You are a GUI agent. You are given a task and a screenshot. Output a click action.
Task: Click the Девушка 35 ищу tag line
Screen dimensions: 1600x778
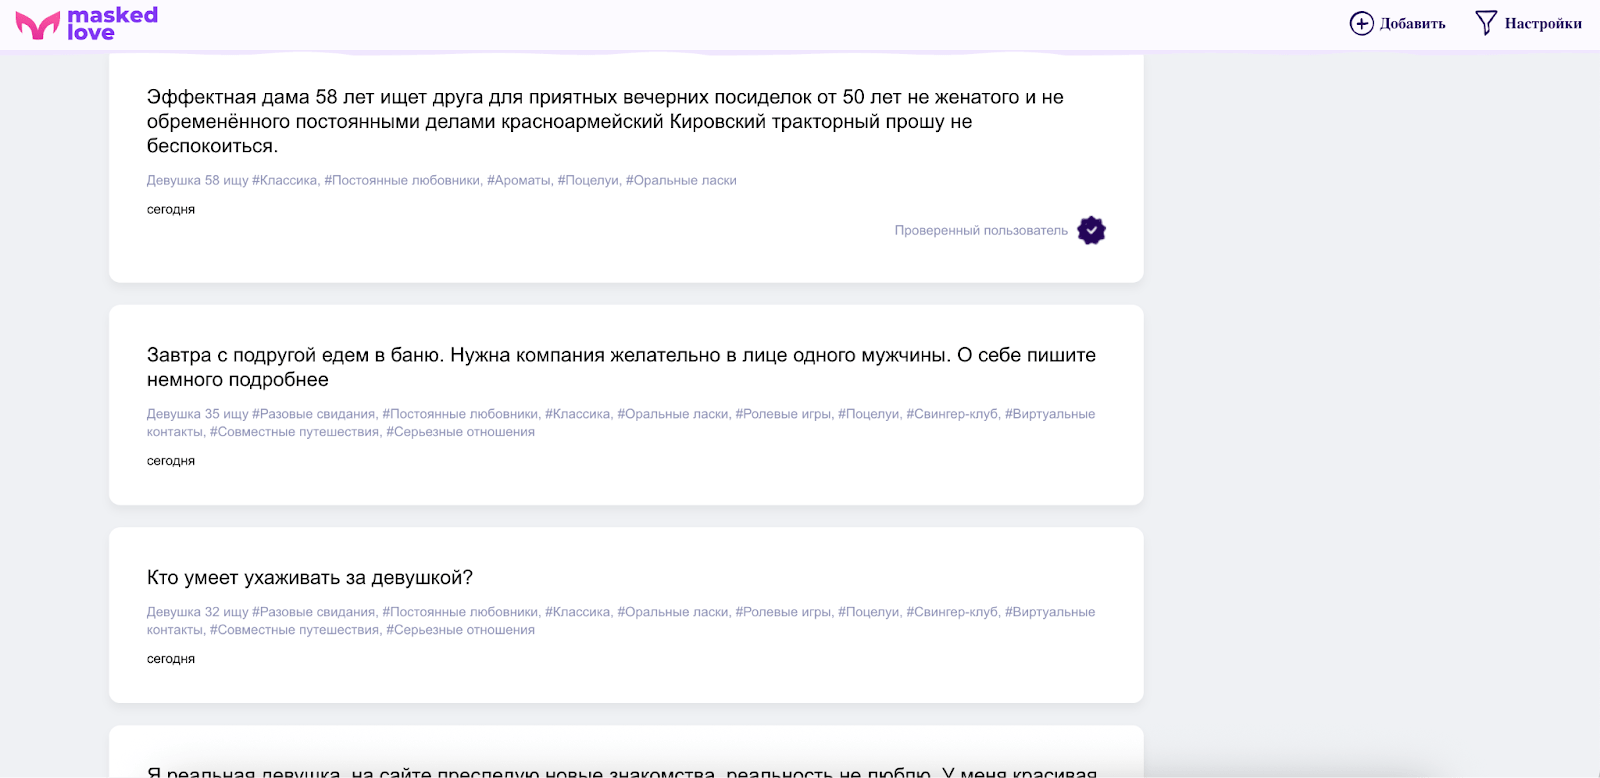621,423
